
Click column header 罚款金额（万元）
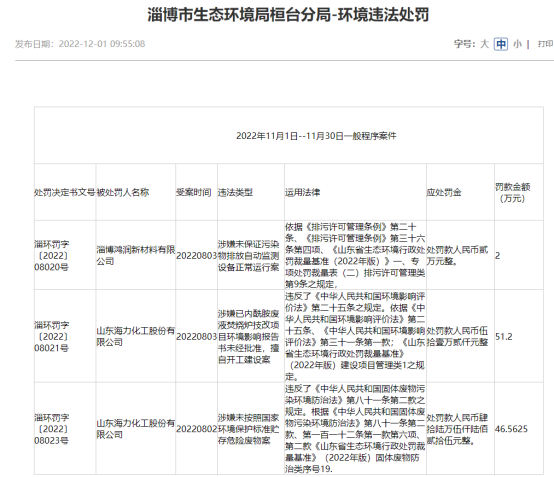point(513,192)
